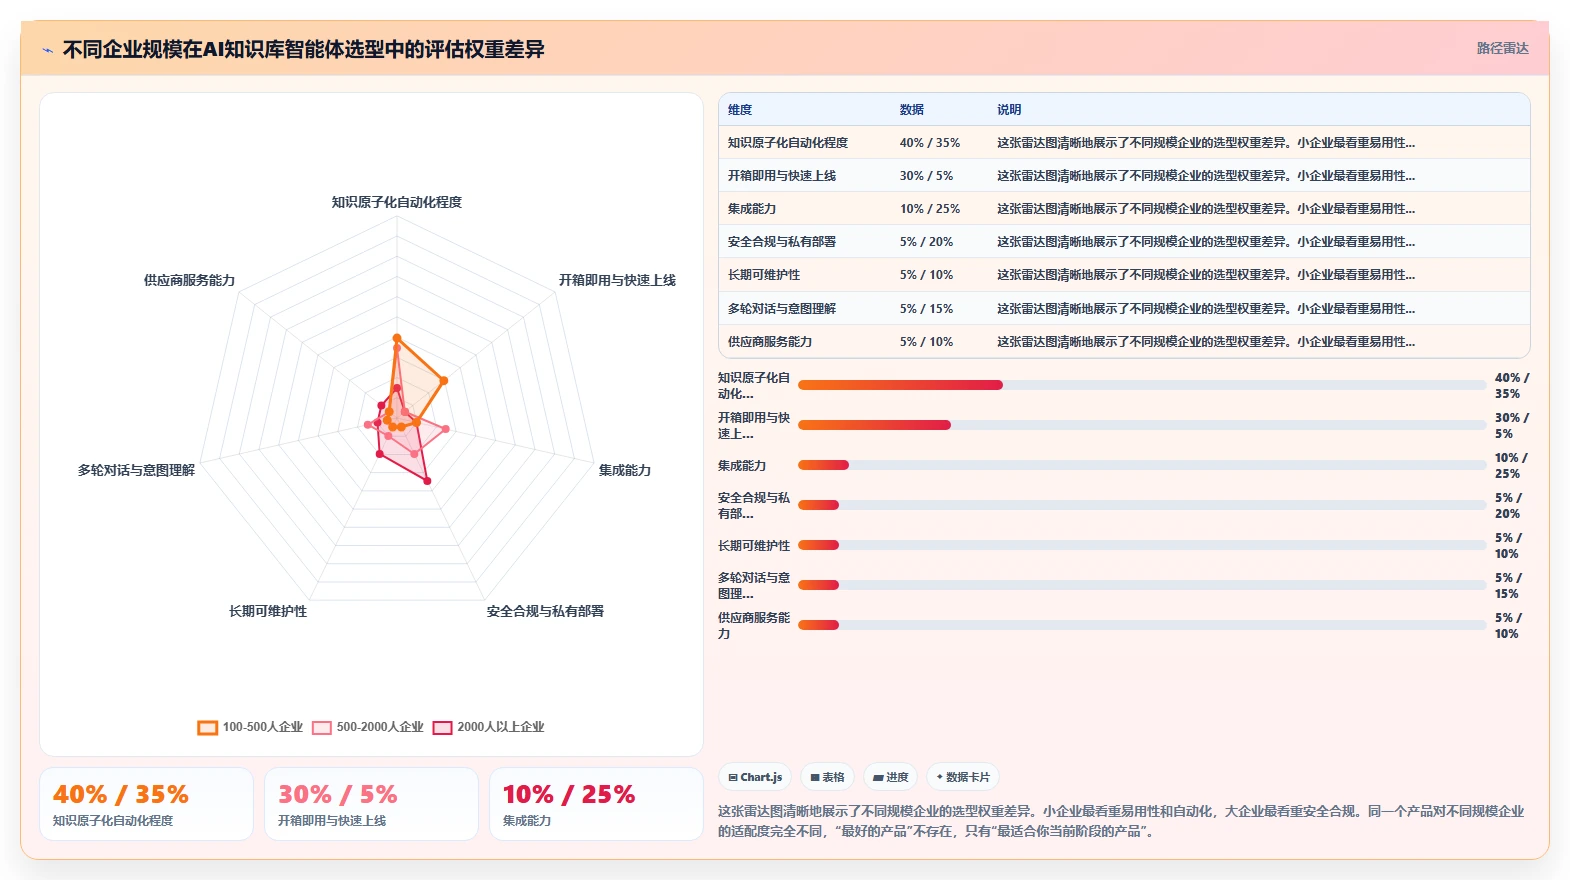Click the 表格 tag chip

point(827,777)
